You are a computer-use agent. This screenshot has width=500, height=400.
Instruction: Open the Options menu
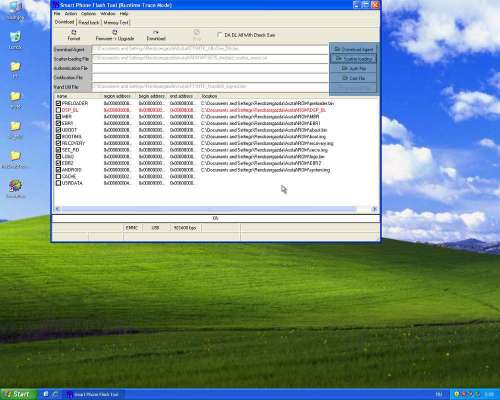[x=89, y=14]
